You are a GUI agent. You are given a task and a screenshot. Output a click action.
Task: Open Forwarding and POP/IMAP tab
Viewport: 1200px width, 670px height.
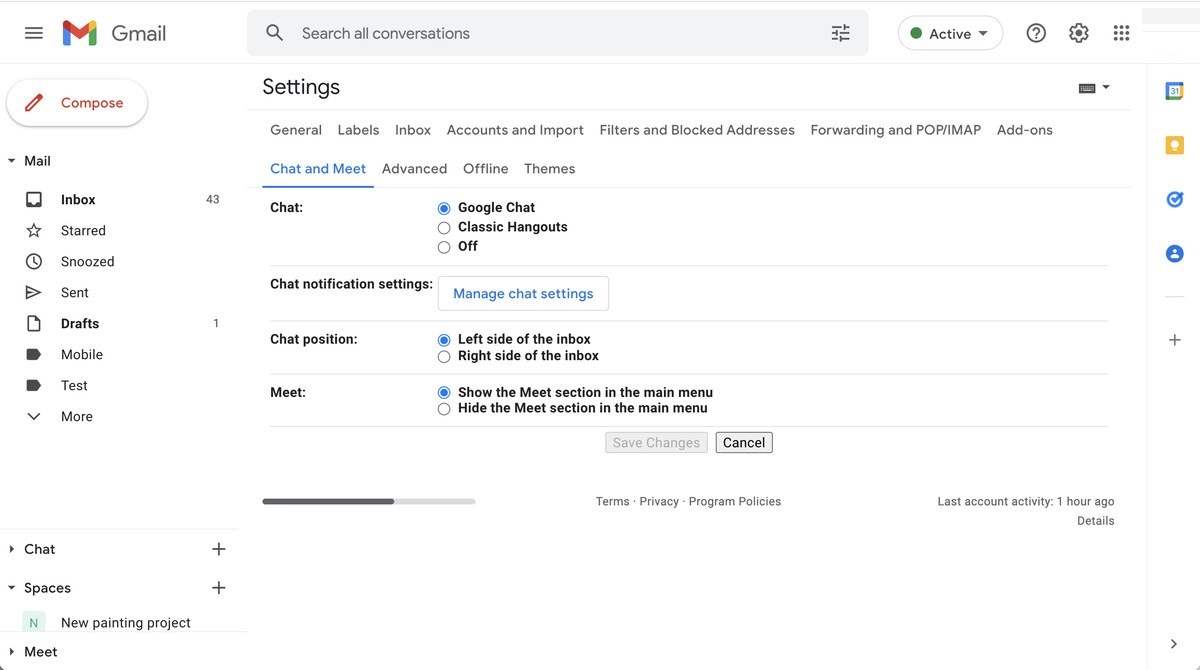(x=896, y=130)
